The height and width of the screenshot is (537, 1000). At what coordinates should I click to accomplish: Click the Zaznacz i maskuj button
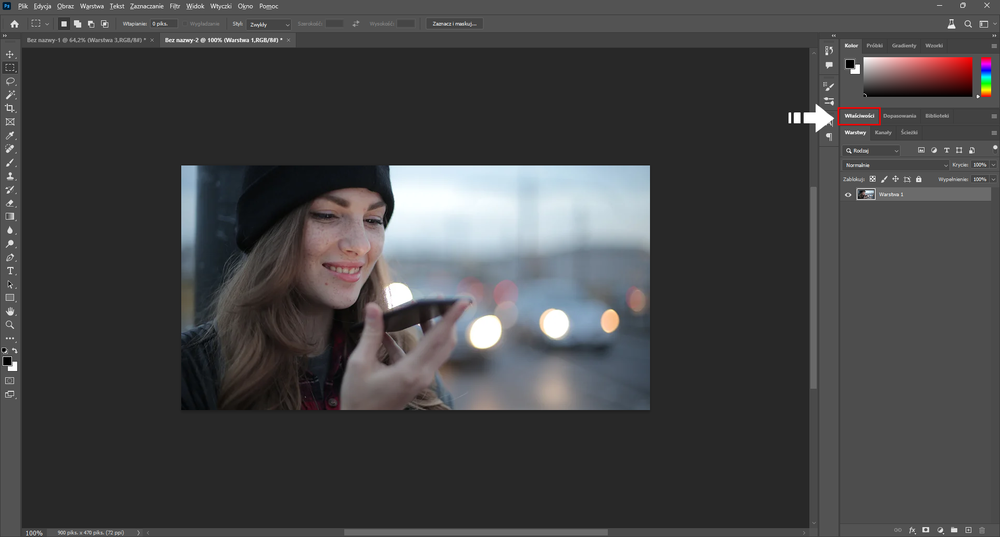[455, 24]
